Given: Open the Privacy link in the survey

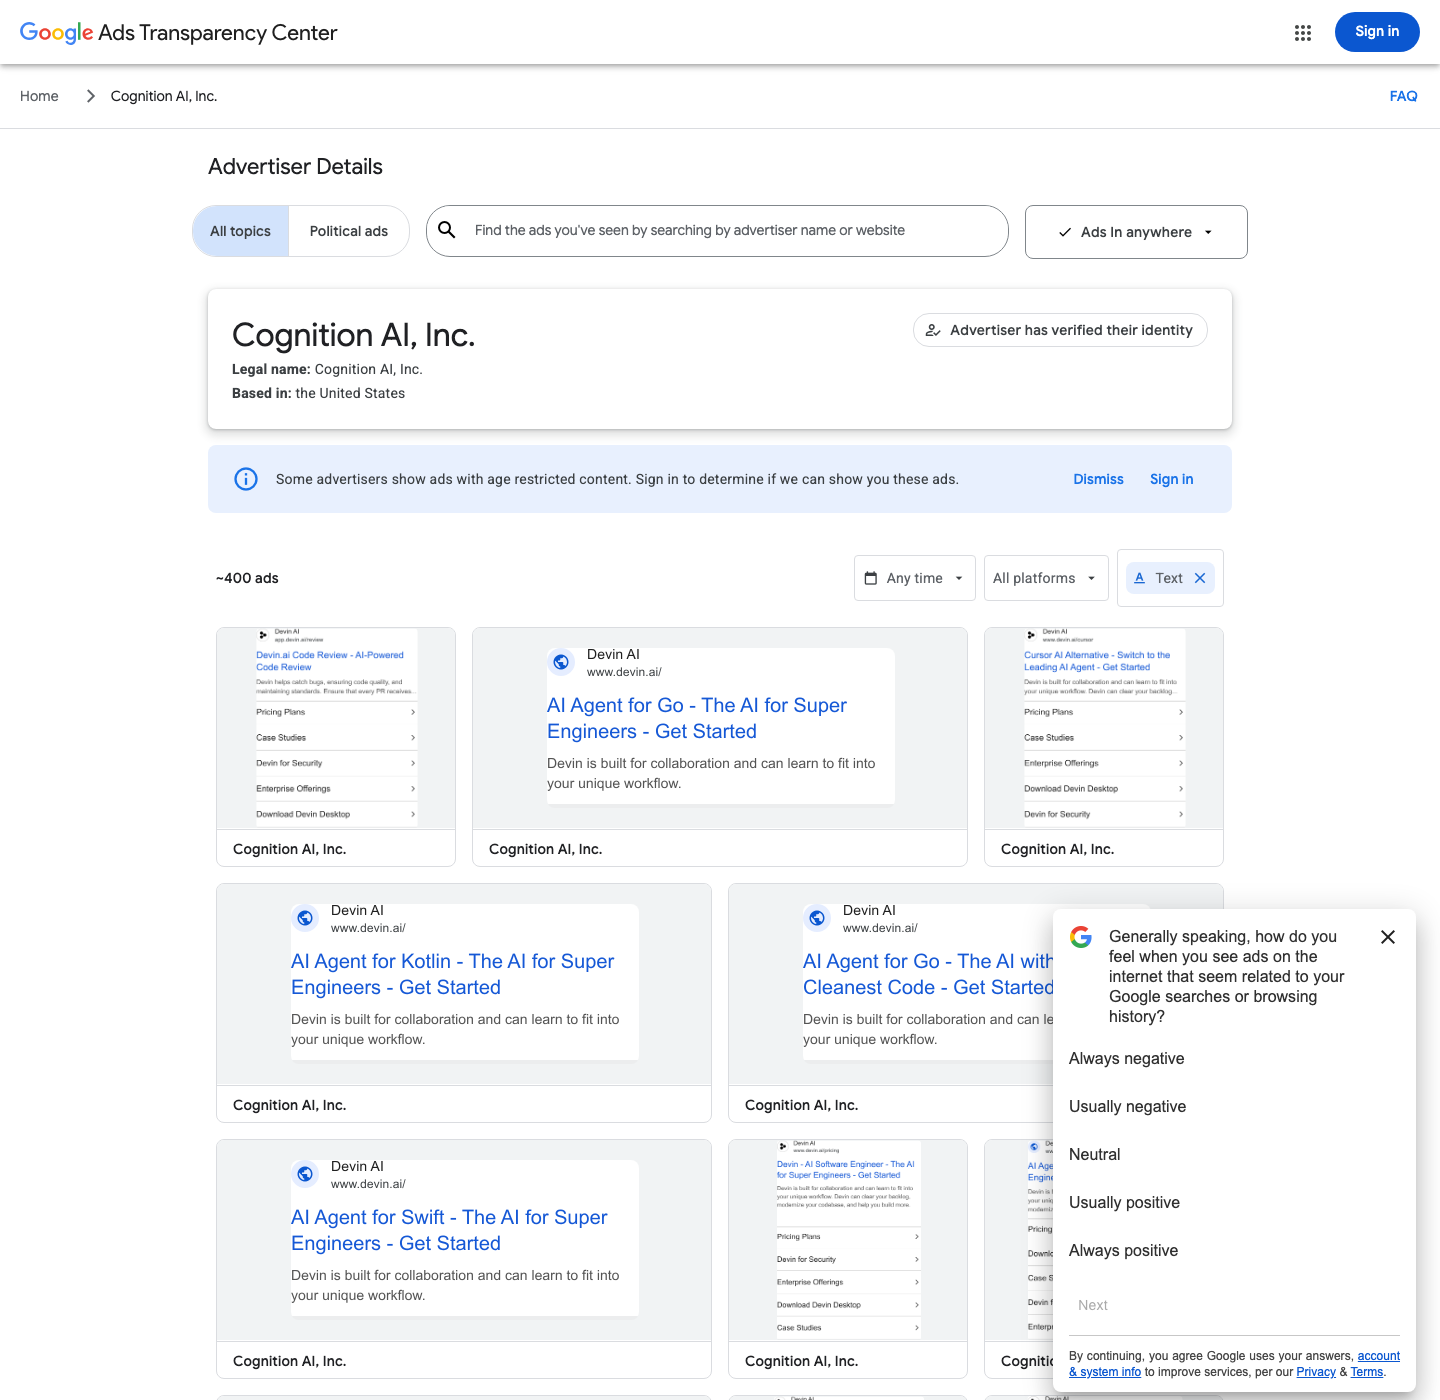Looking at the screenshot, I should coord(1316,1372).
